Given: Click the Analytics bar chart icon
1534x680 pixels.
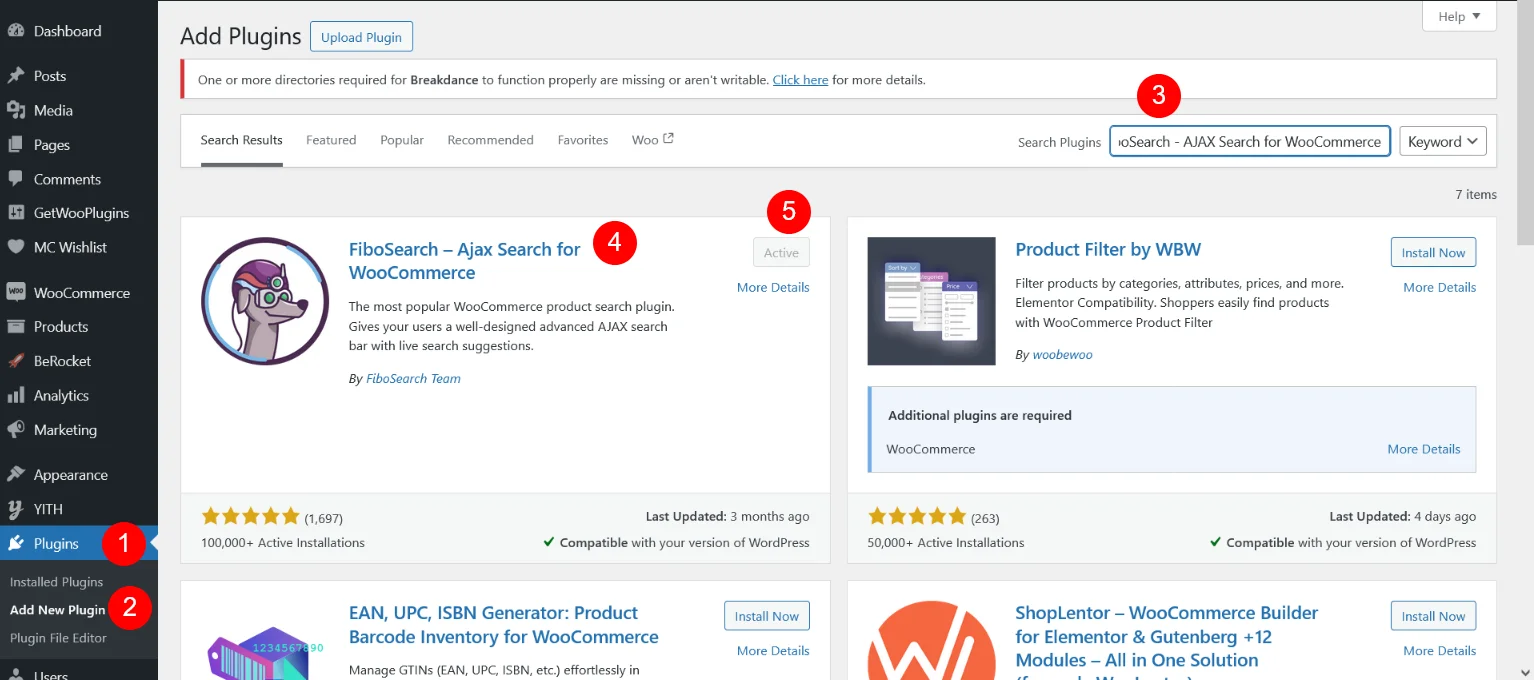Looking at the screenshot, I should tap(16, 396).
